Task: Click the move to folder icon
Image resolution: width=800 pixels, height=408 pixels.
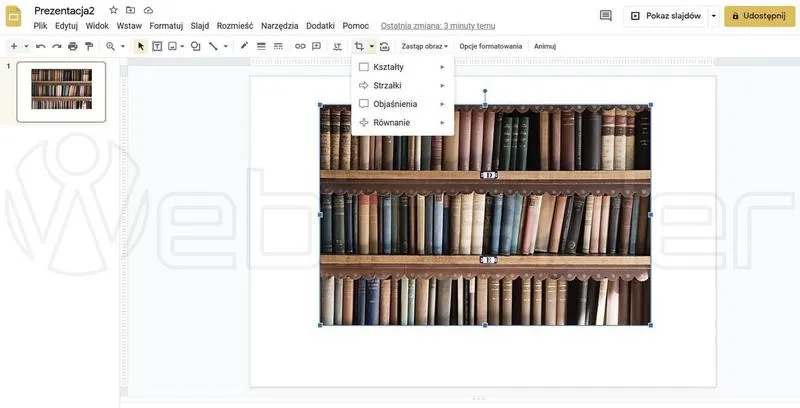Action: point(131,10)
